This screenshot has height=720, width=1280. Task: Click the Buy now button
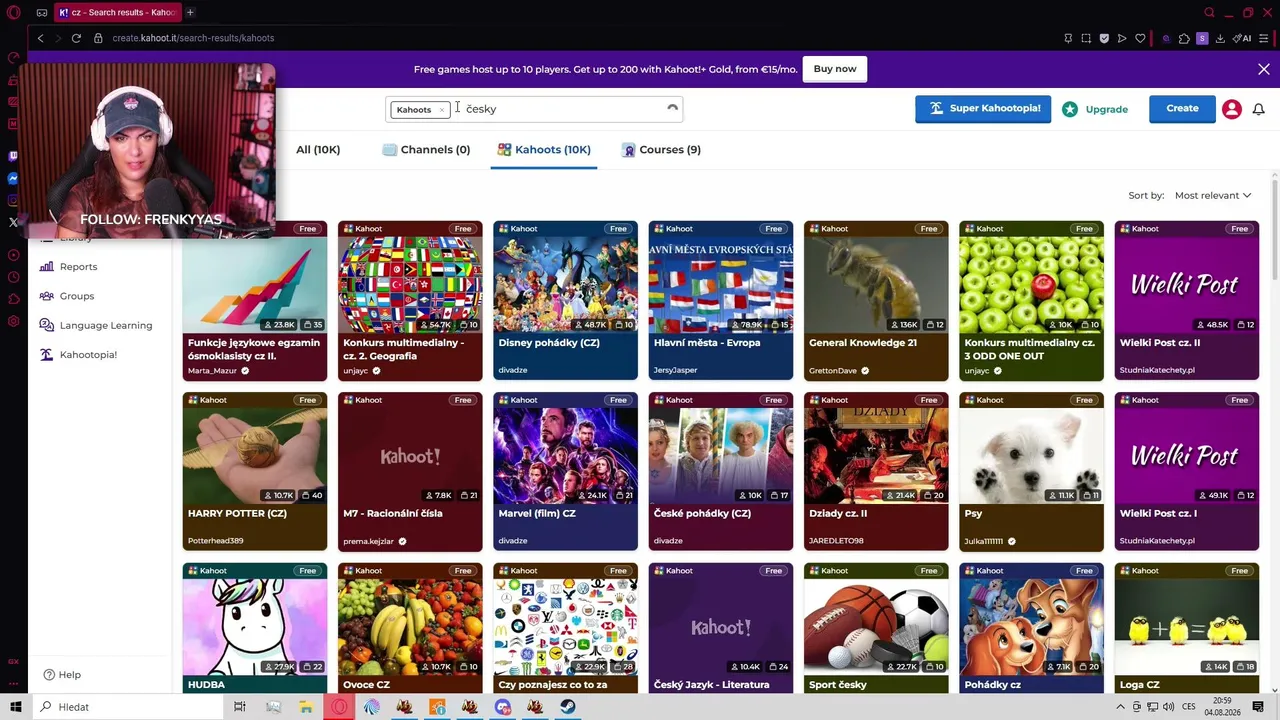coord(835,69)
